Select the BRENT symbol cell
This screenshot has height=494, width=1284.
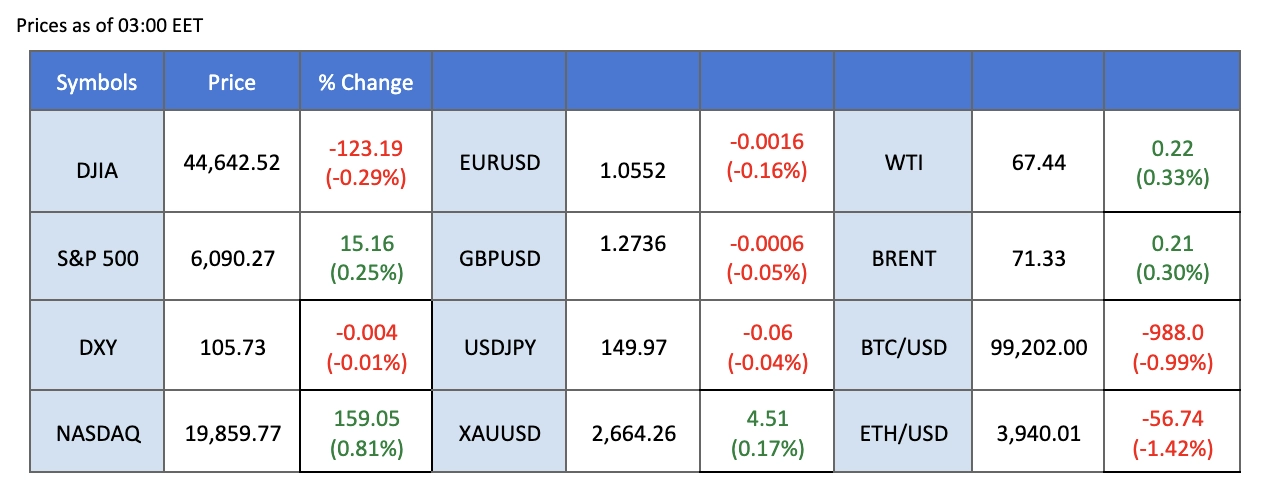click(x=903, y=259)
